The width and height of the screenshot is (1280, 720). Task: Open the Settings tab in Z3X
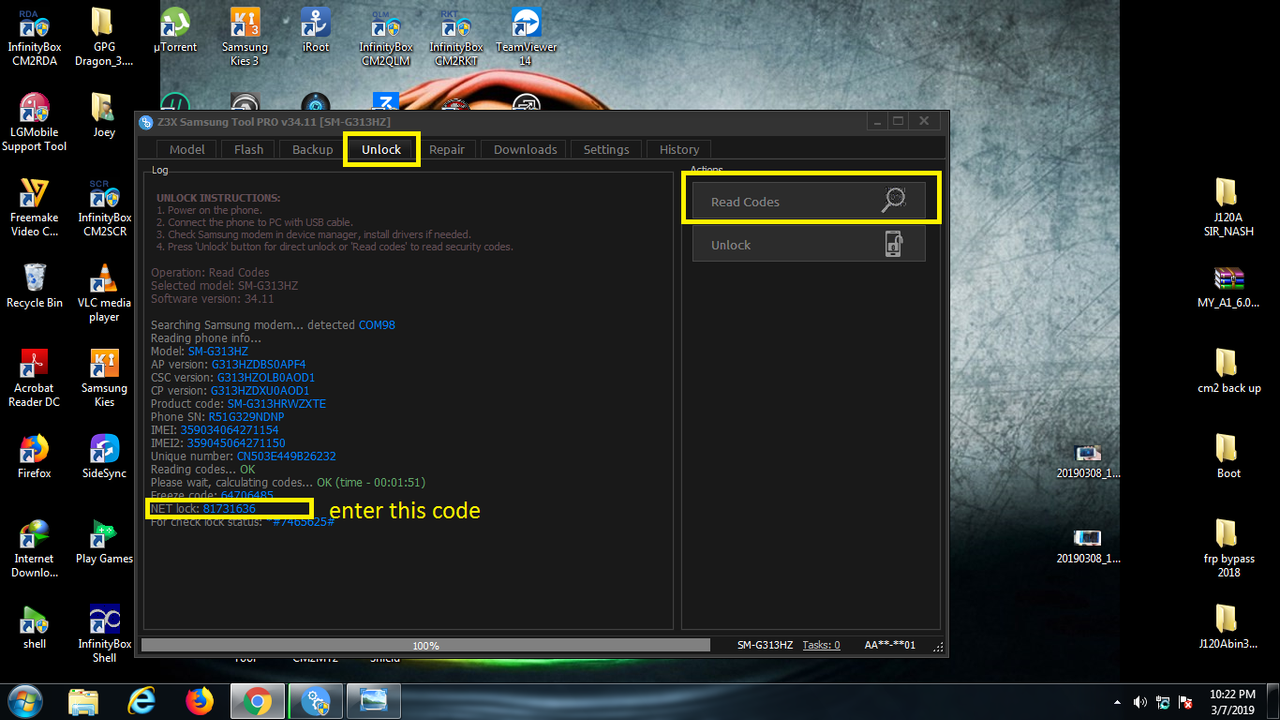point(606,149)
